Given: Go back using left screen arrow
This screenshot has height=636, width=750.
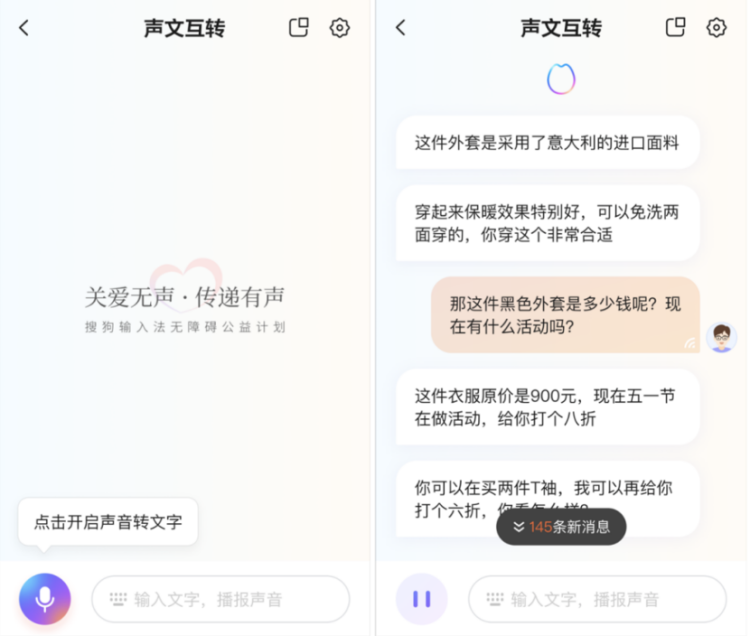Looking at the screenshot, I should click(x=24, y=28).
